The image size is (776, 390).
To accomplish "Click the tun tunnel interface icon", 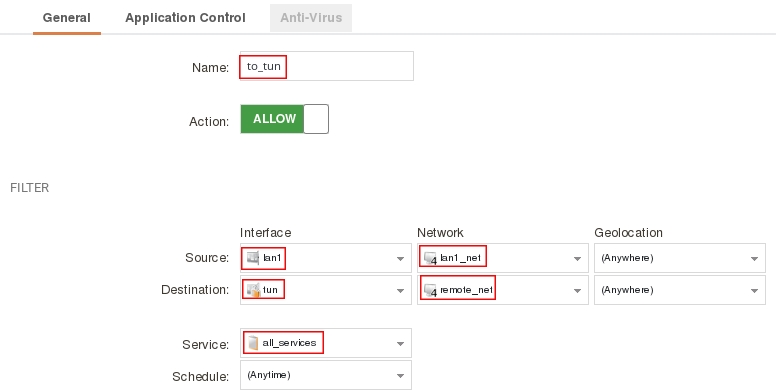I will pyautogui.click(x=253, y=290).
